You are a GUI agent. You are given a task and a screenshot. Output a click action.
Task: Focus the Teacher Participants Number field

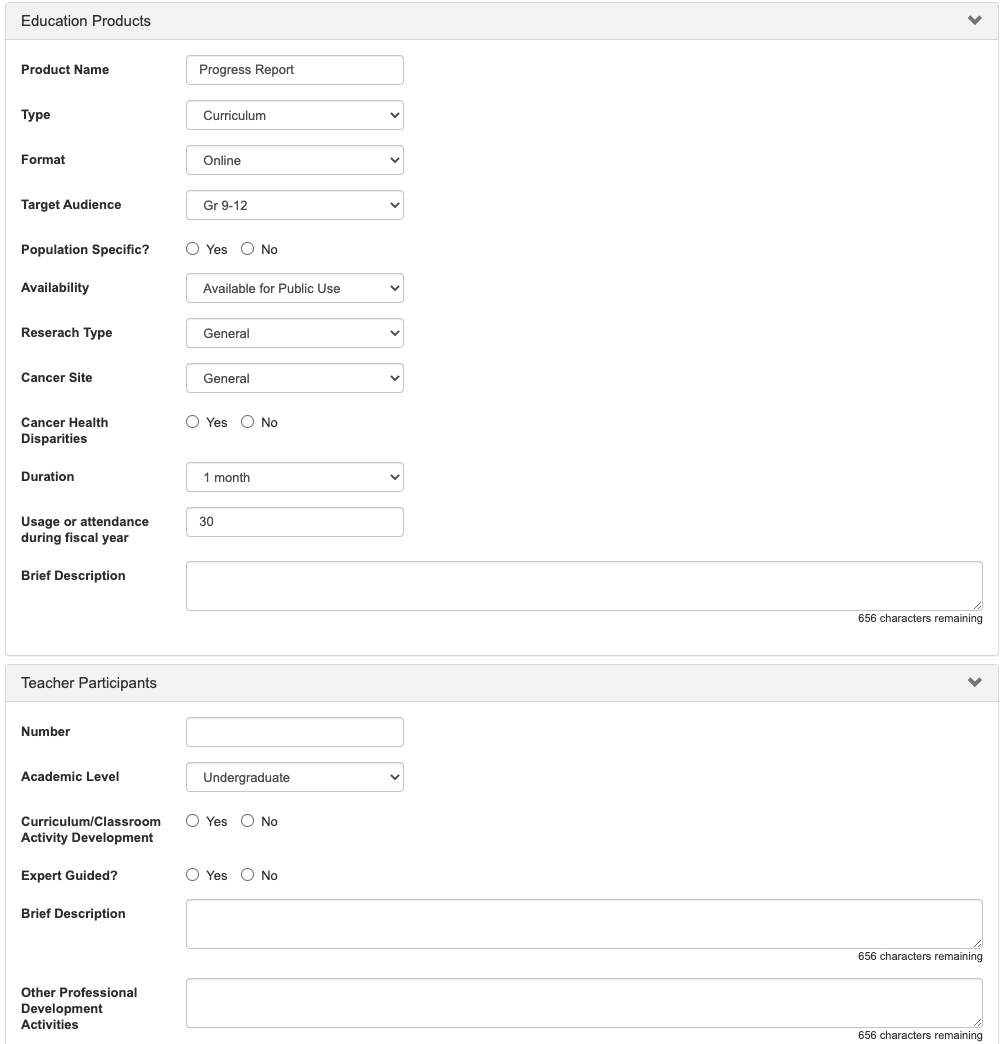click(x=295, y=732)
